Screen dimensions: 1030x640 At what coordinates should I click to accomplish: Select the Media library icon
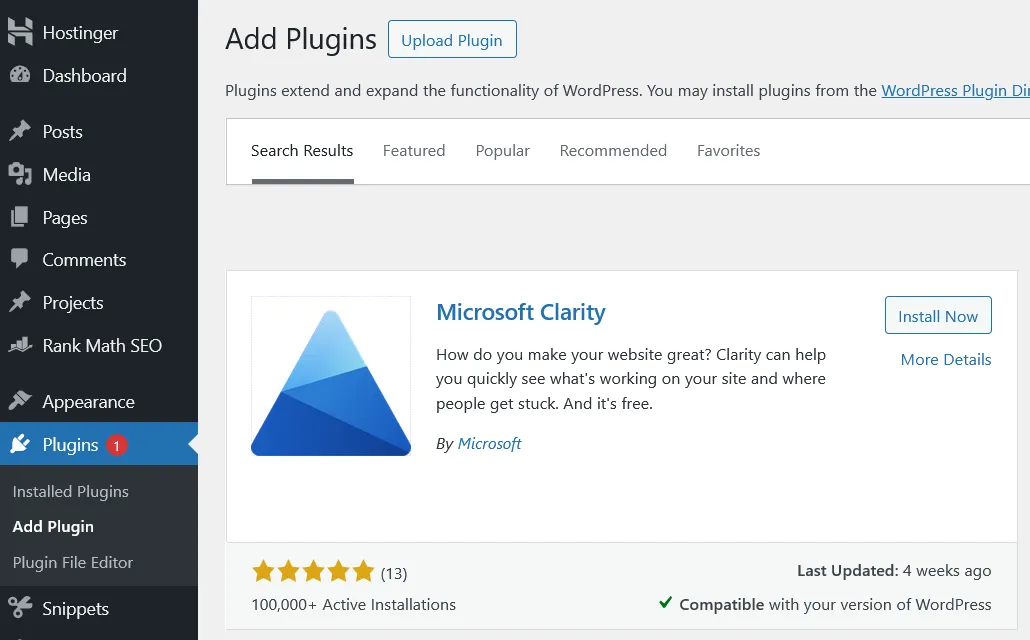coord(20,174)
